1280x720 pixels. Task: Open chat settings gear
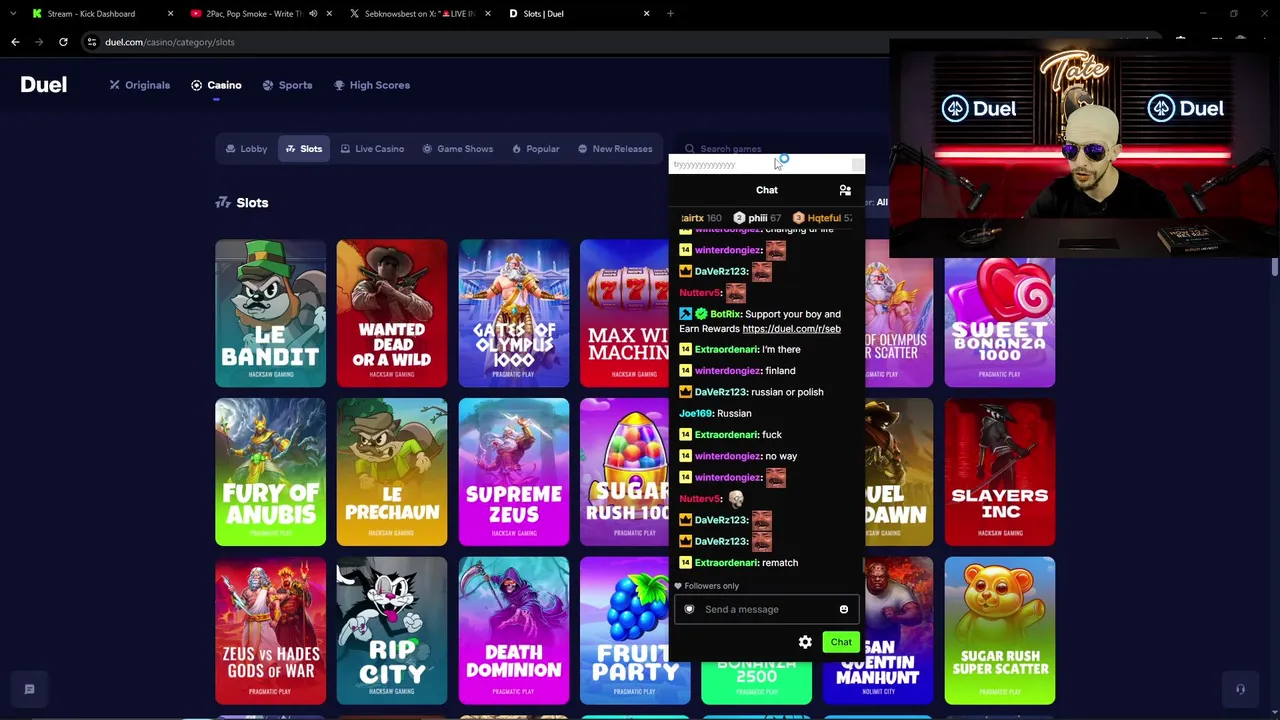[805, 642]
